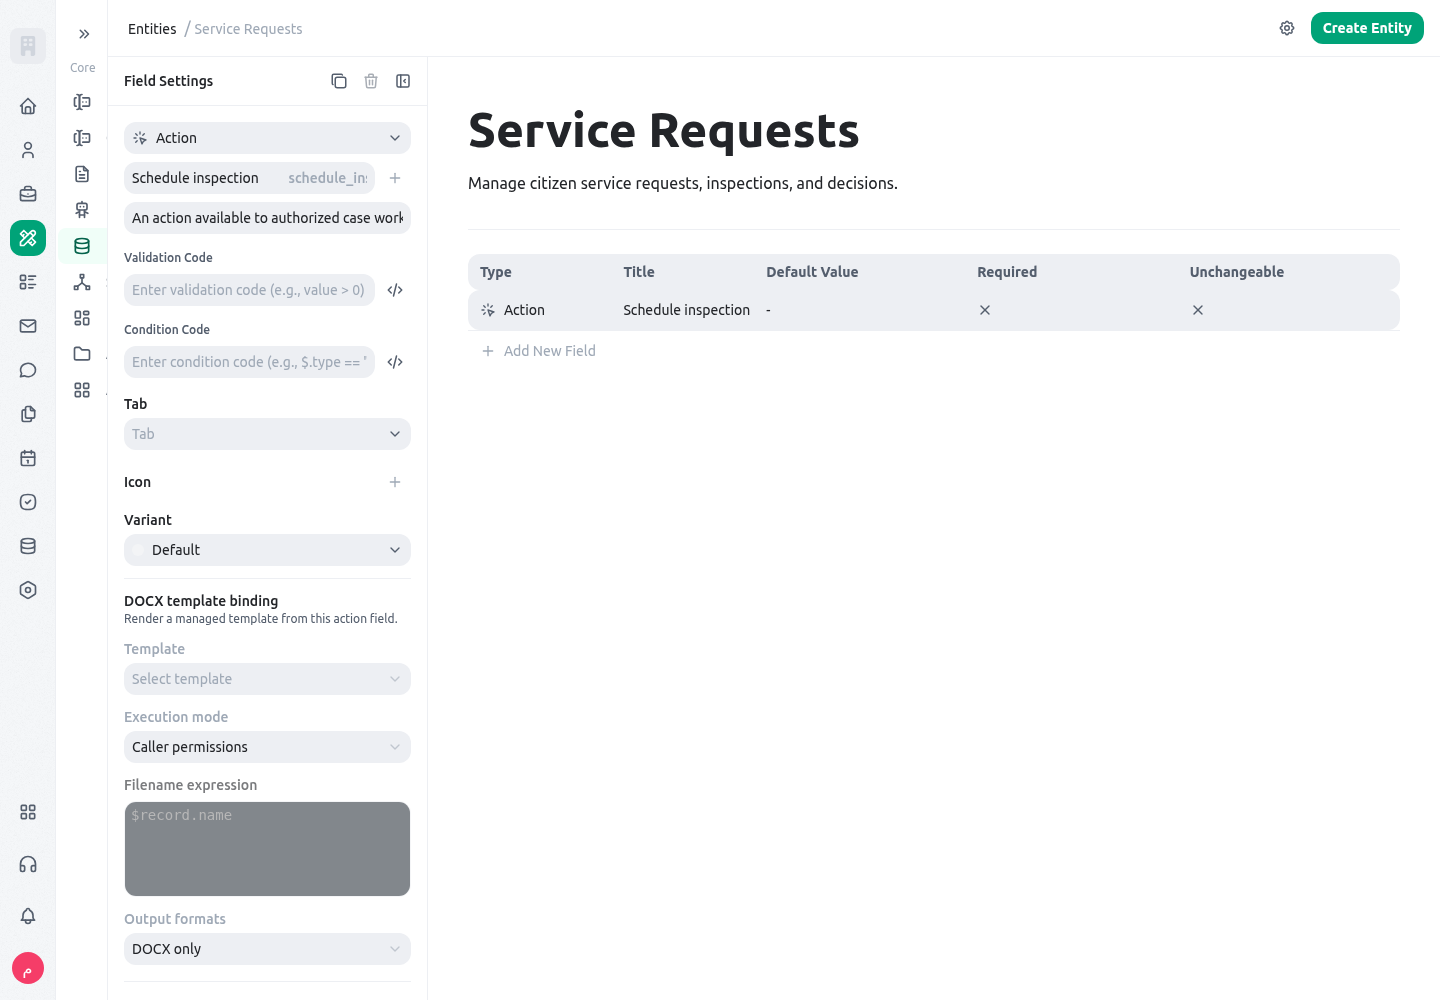Open the chat bubble sidebar icon

click(28, 370)
